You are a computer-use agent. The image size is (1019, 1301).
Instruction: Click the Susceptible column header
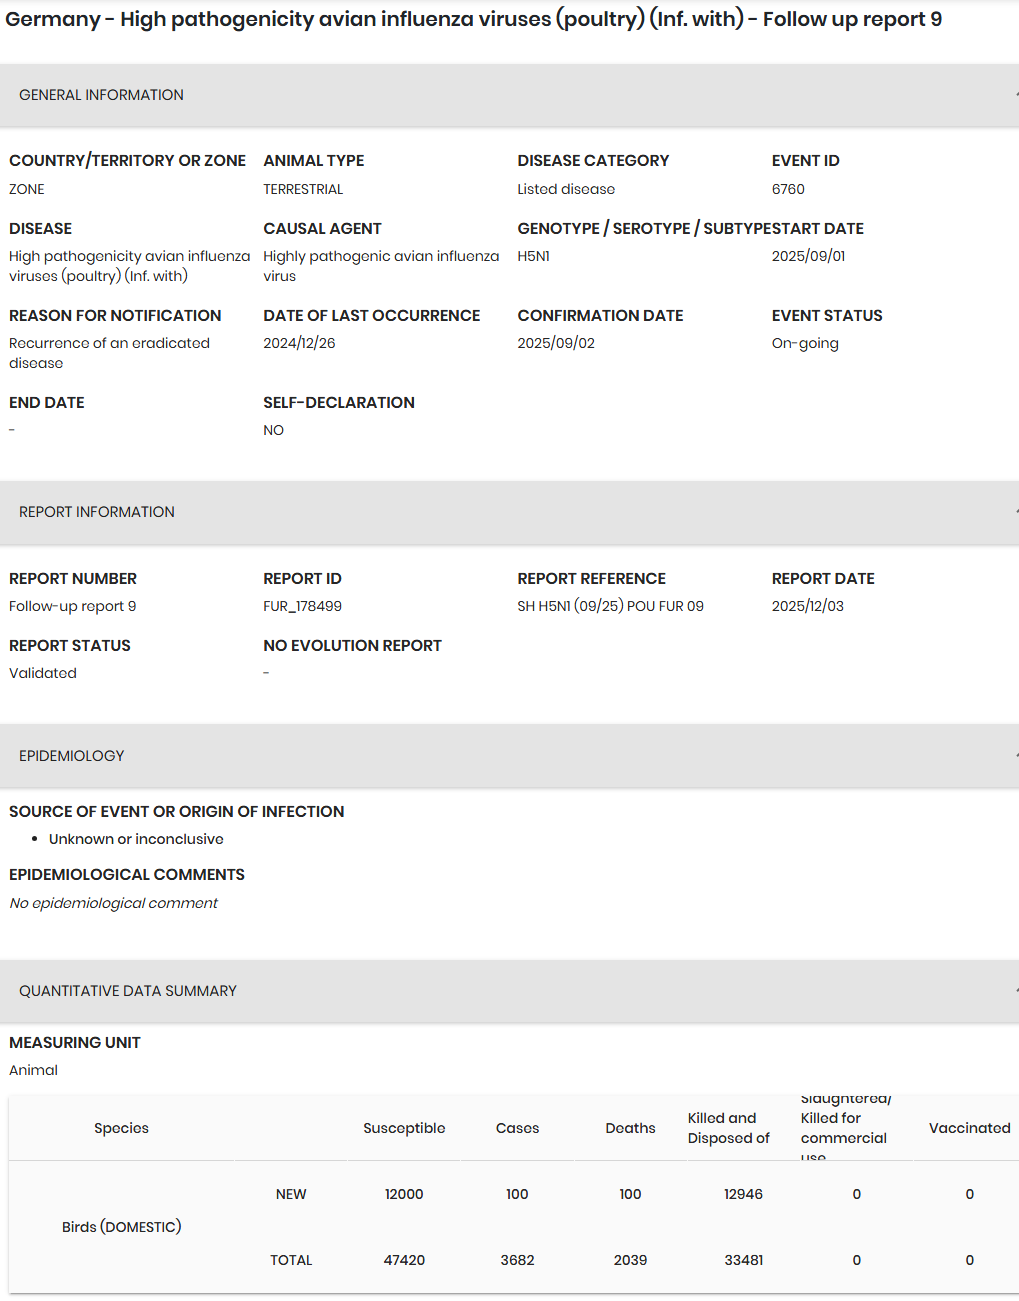pos(404,1128)
